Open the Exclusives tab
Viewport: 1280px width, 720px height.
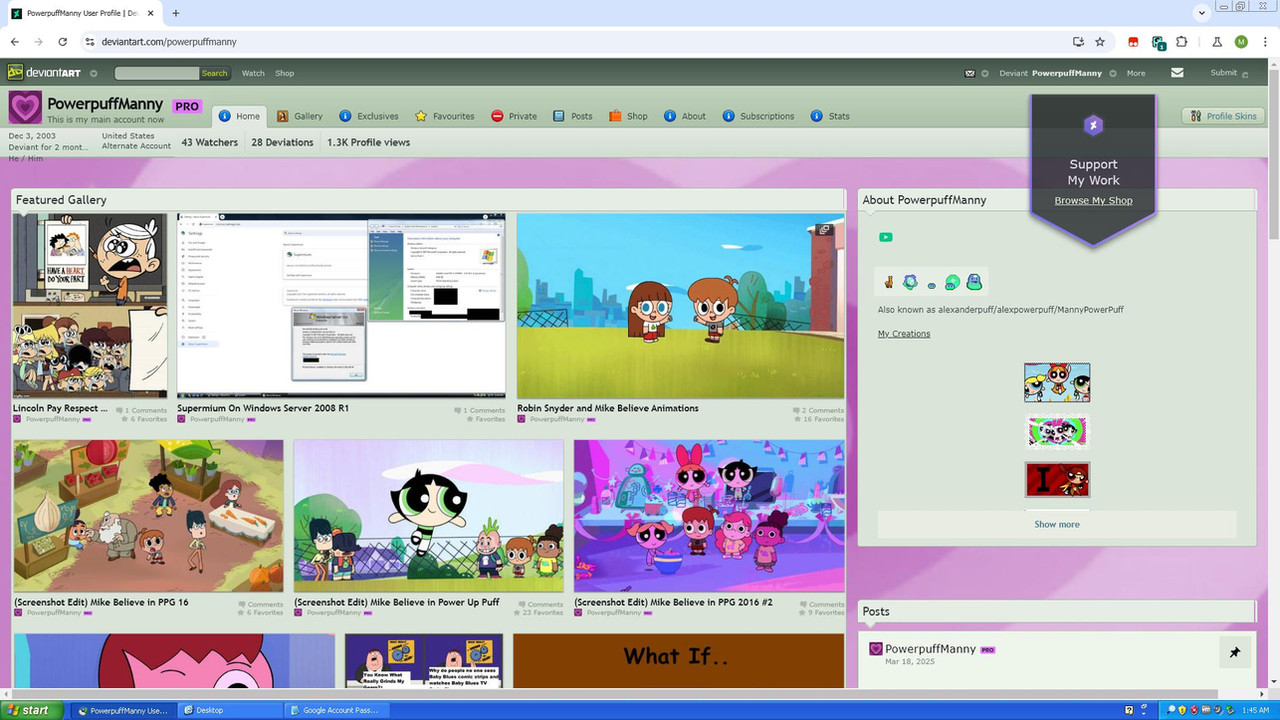click(368, 116)
